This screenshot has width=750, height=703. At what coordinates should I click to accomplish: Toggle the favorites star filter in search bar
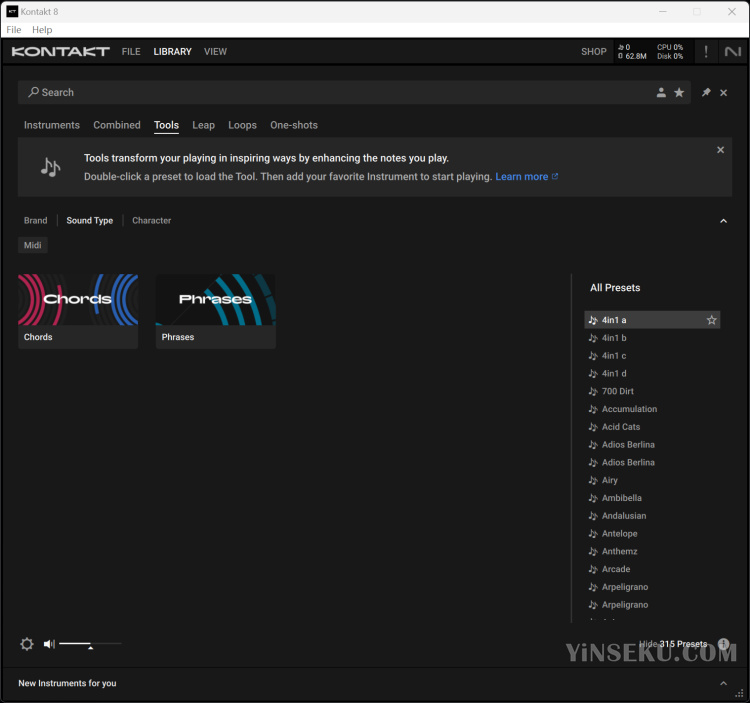(679, 93)
